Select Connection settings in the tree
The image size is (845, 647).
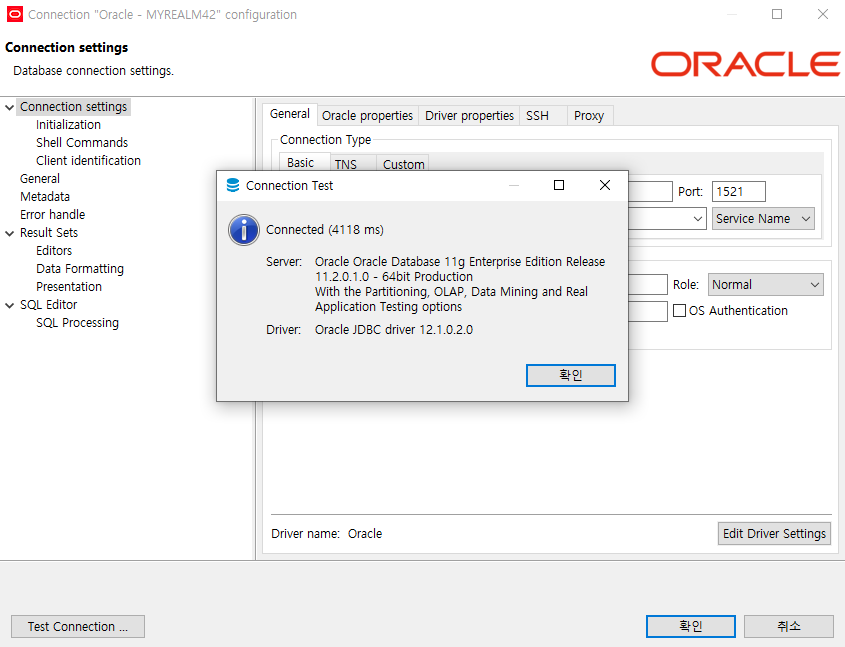(x=74, y=107)
